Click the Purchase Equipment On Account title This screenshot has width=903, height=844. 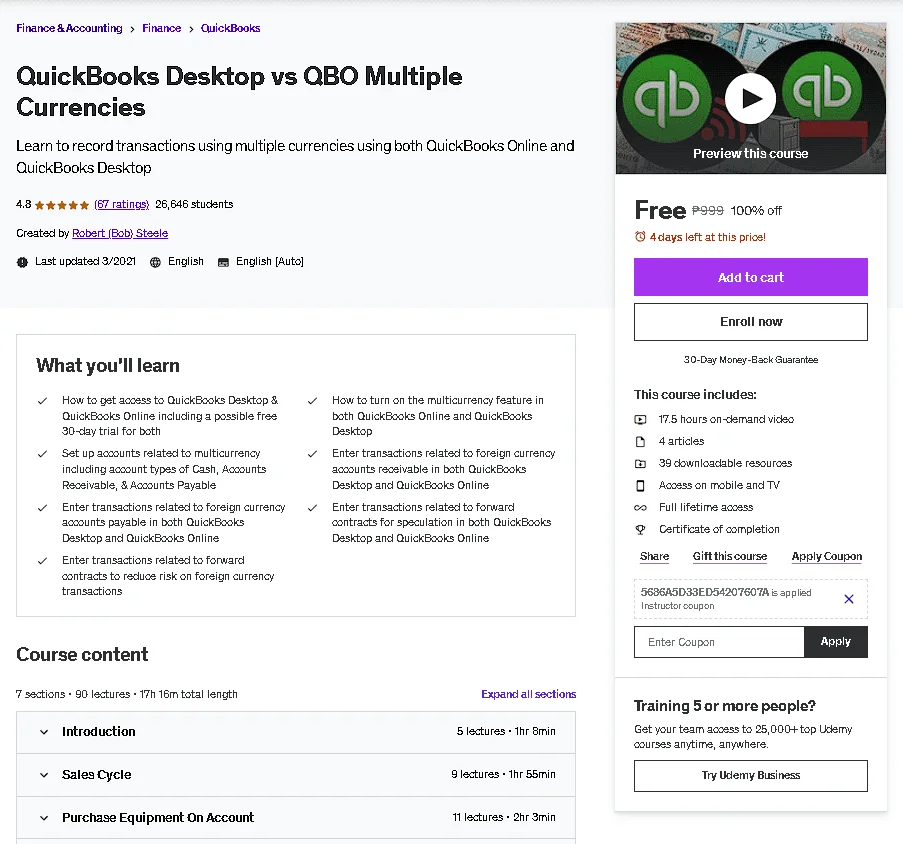coord(158,818)
